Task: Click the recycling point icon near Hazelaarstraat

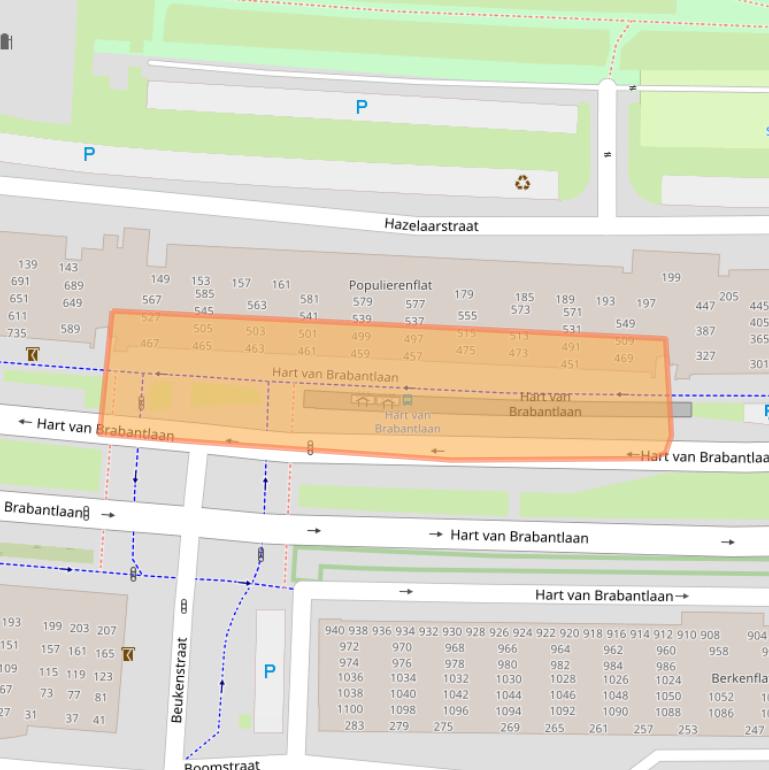Action: click(522, 182)
